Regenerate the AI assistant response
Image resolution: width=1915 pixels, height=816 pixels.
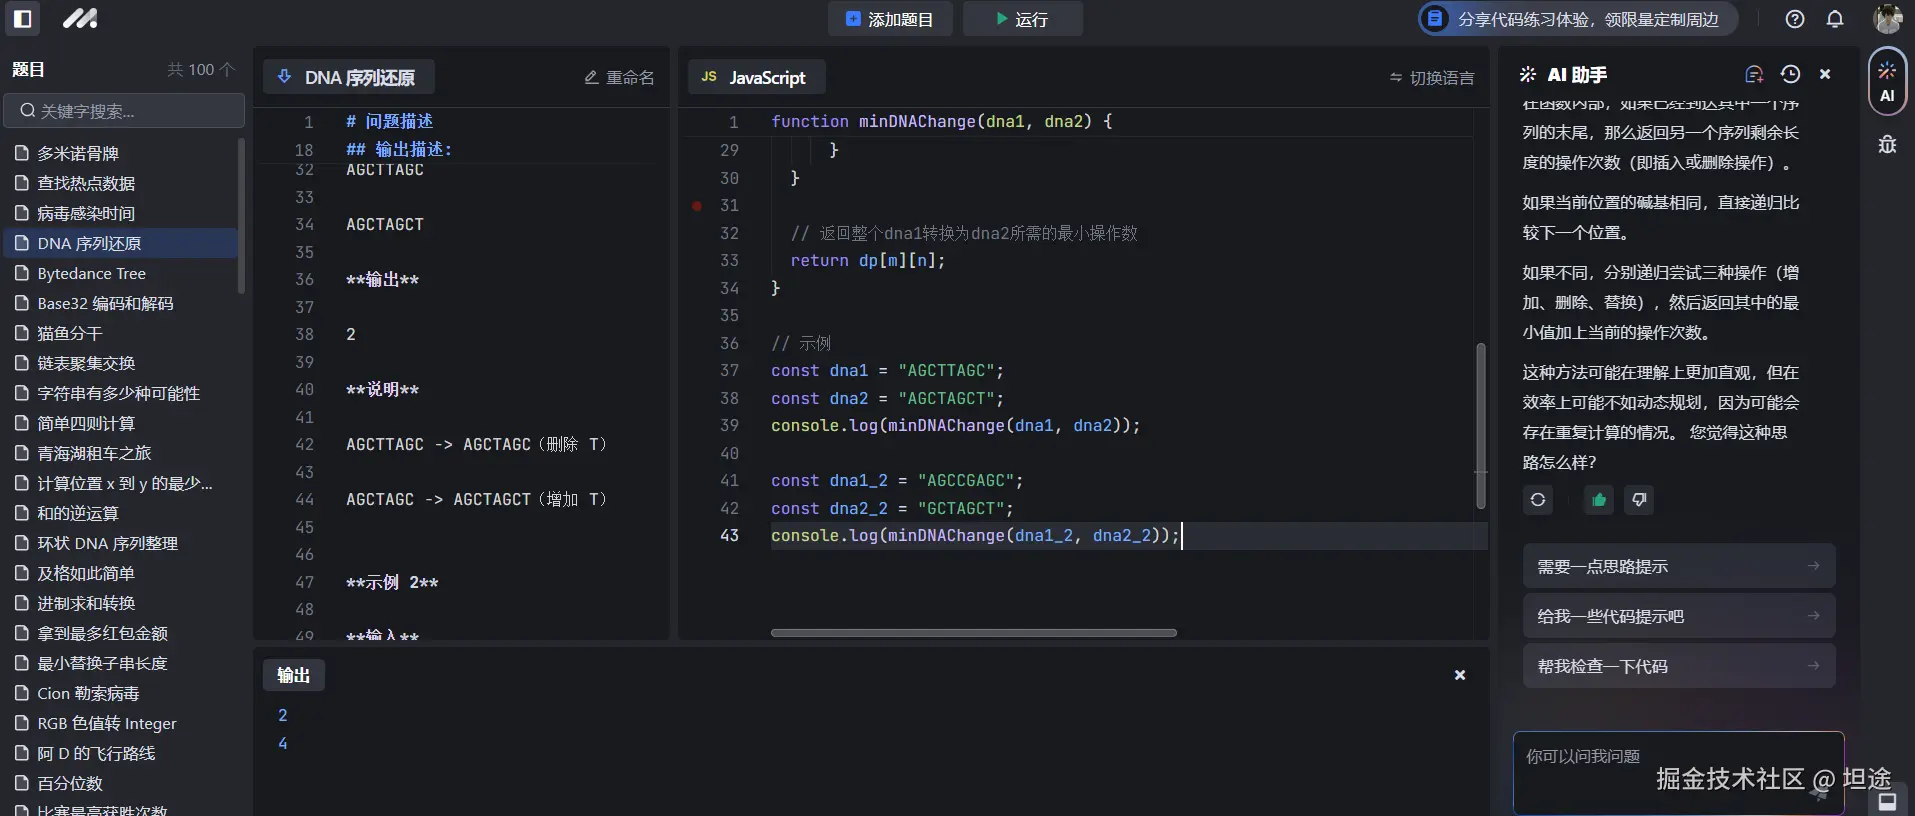click(1538, 500)
